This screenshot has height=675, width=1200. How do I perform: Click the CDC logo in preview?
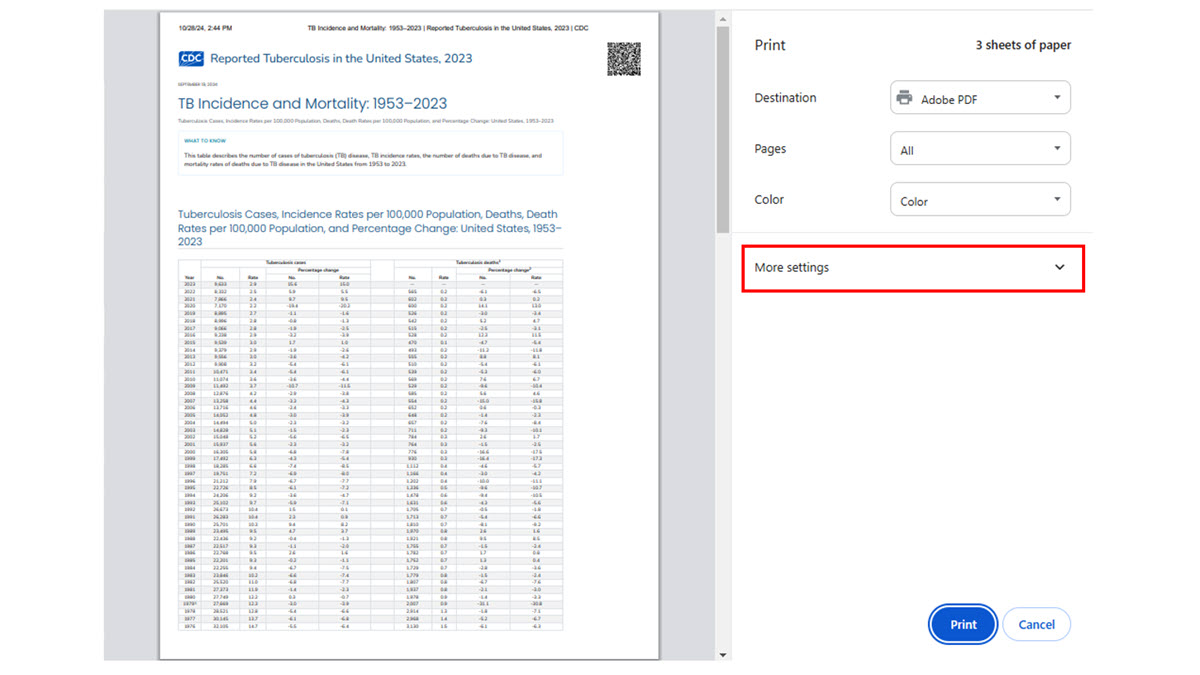point(191,59)
